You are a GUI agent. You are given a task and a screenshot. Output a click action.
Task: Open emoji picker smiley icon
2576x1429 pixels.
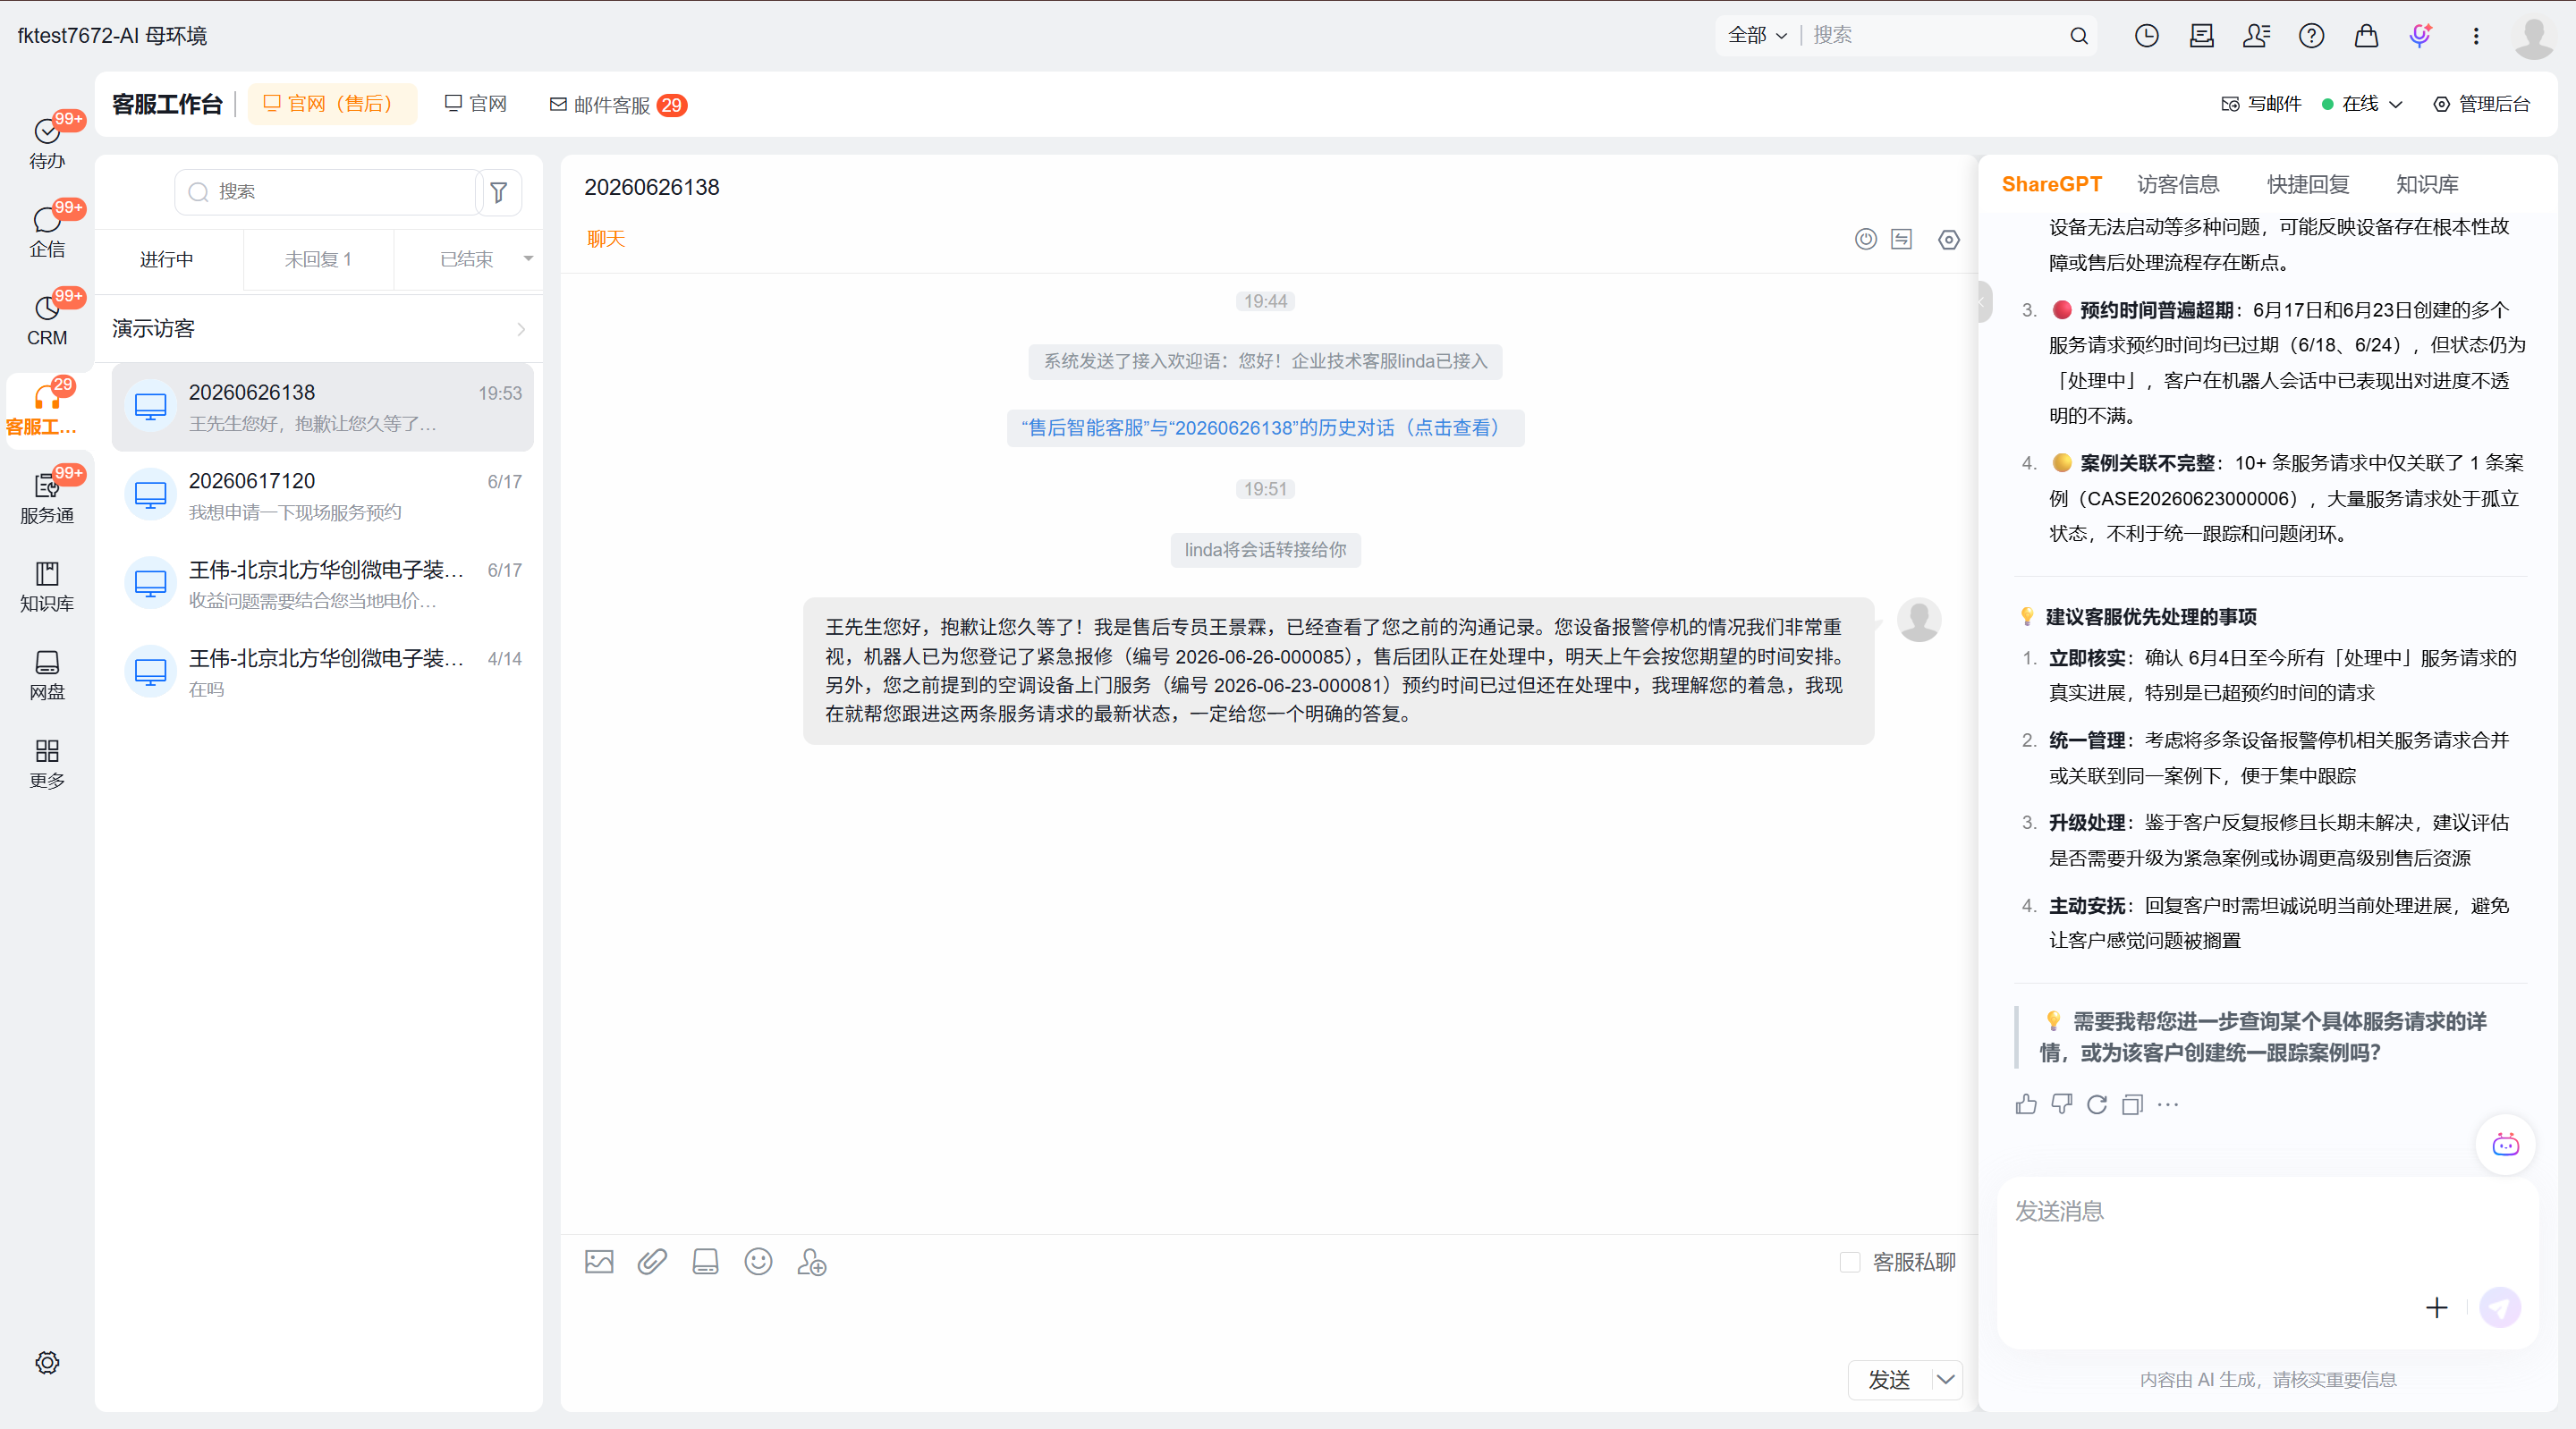(758, 1262)
